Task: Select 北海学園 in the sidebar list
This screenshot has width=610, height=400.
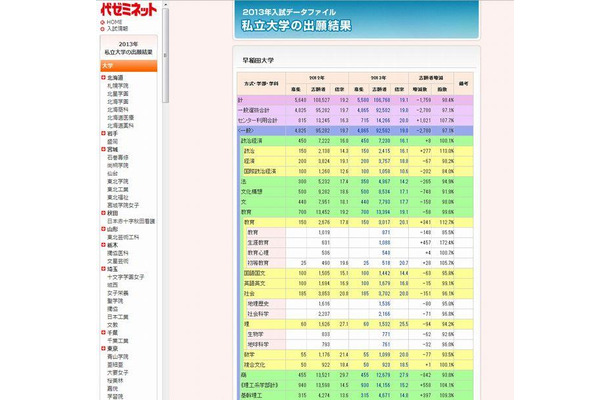Action: coord(118,102)
